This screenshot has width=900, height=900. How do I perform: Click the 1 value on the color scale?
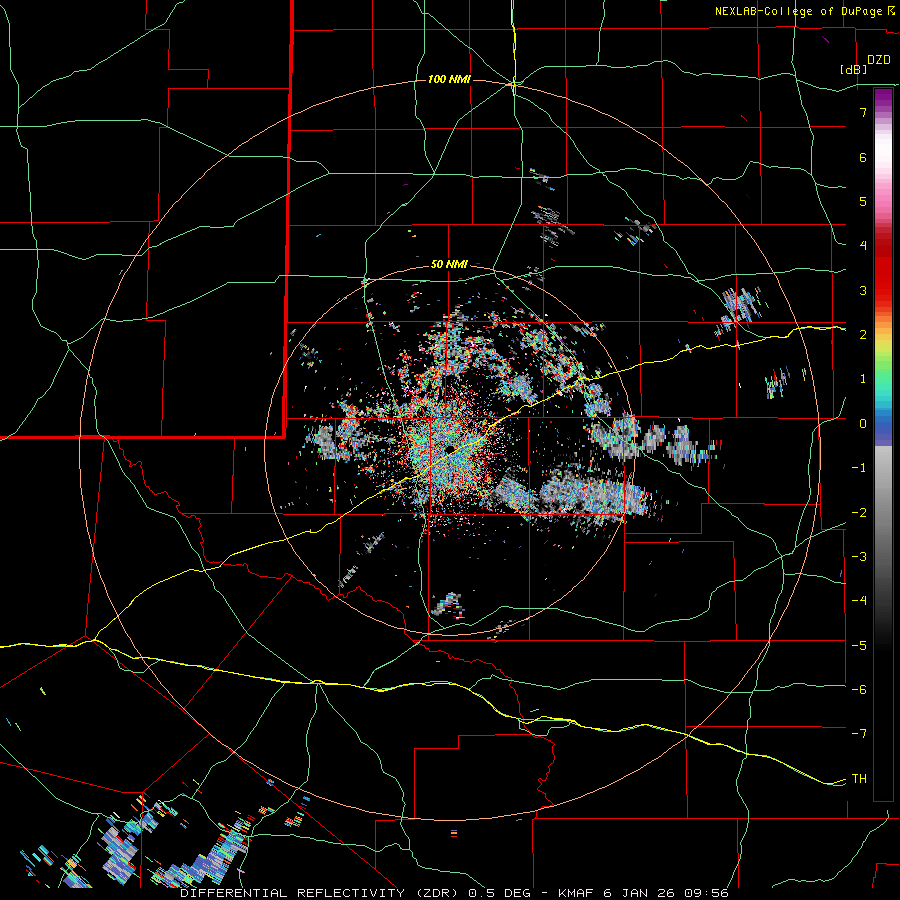[863, 379]
